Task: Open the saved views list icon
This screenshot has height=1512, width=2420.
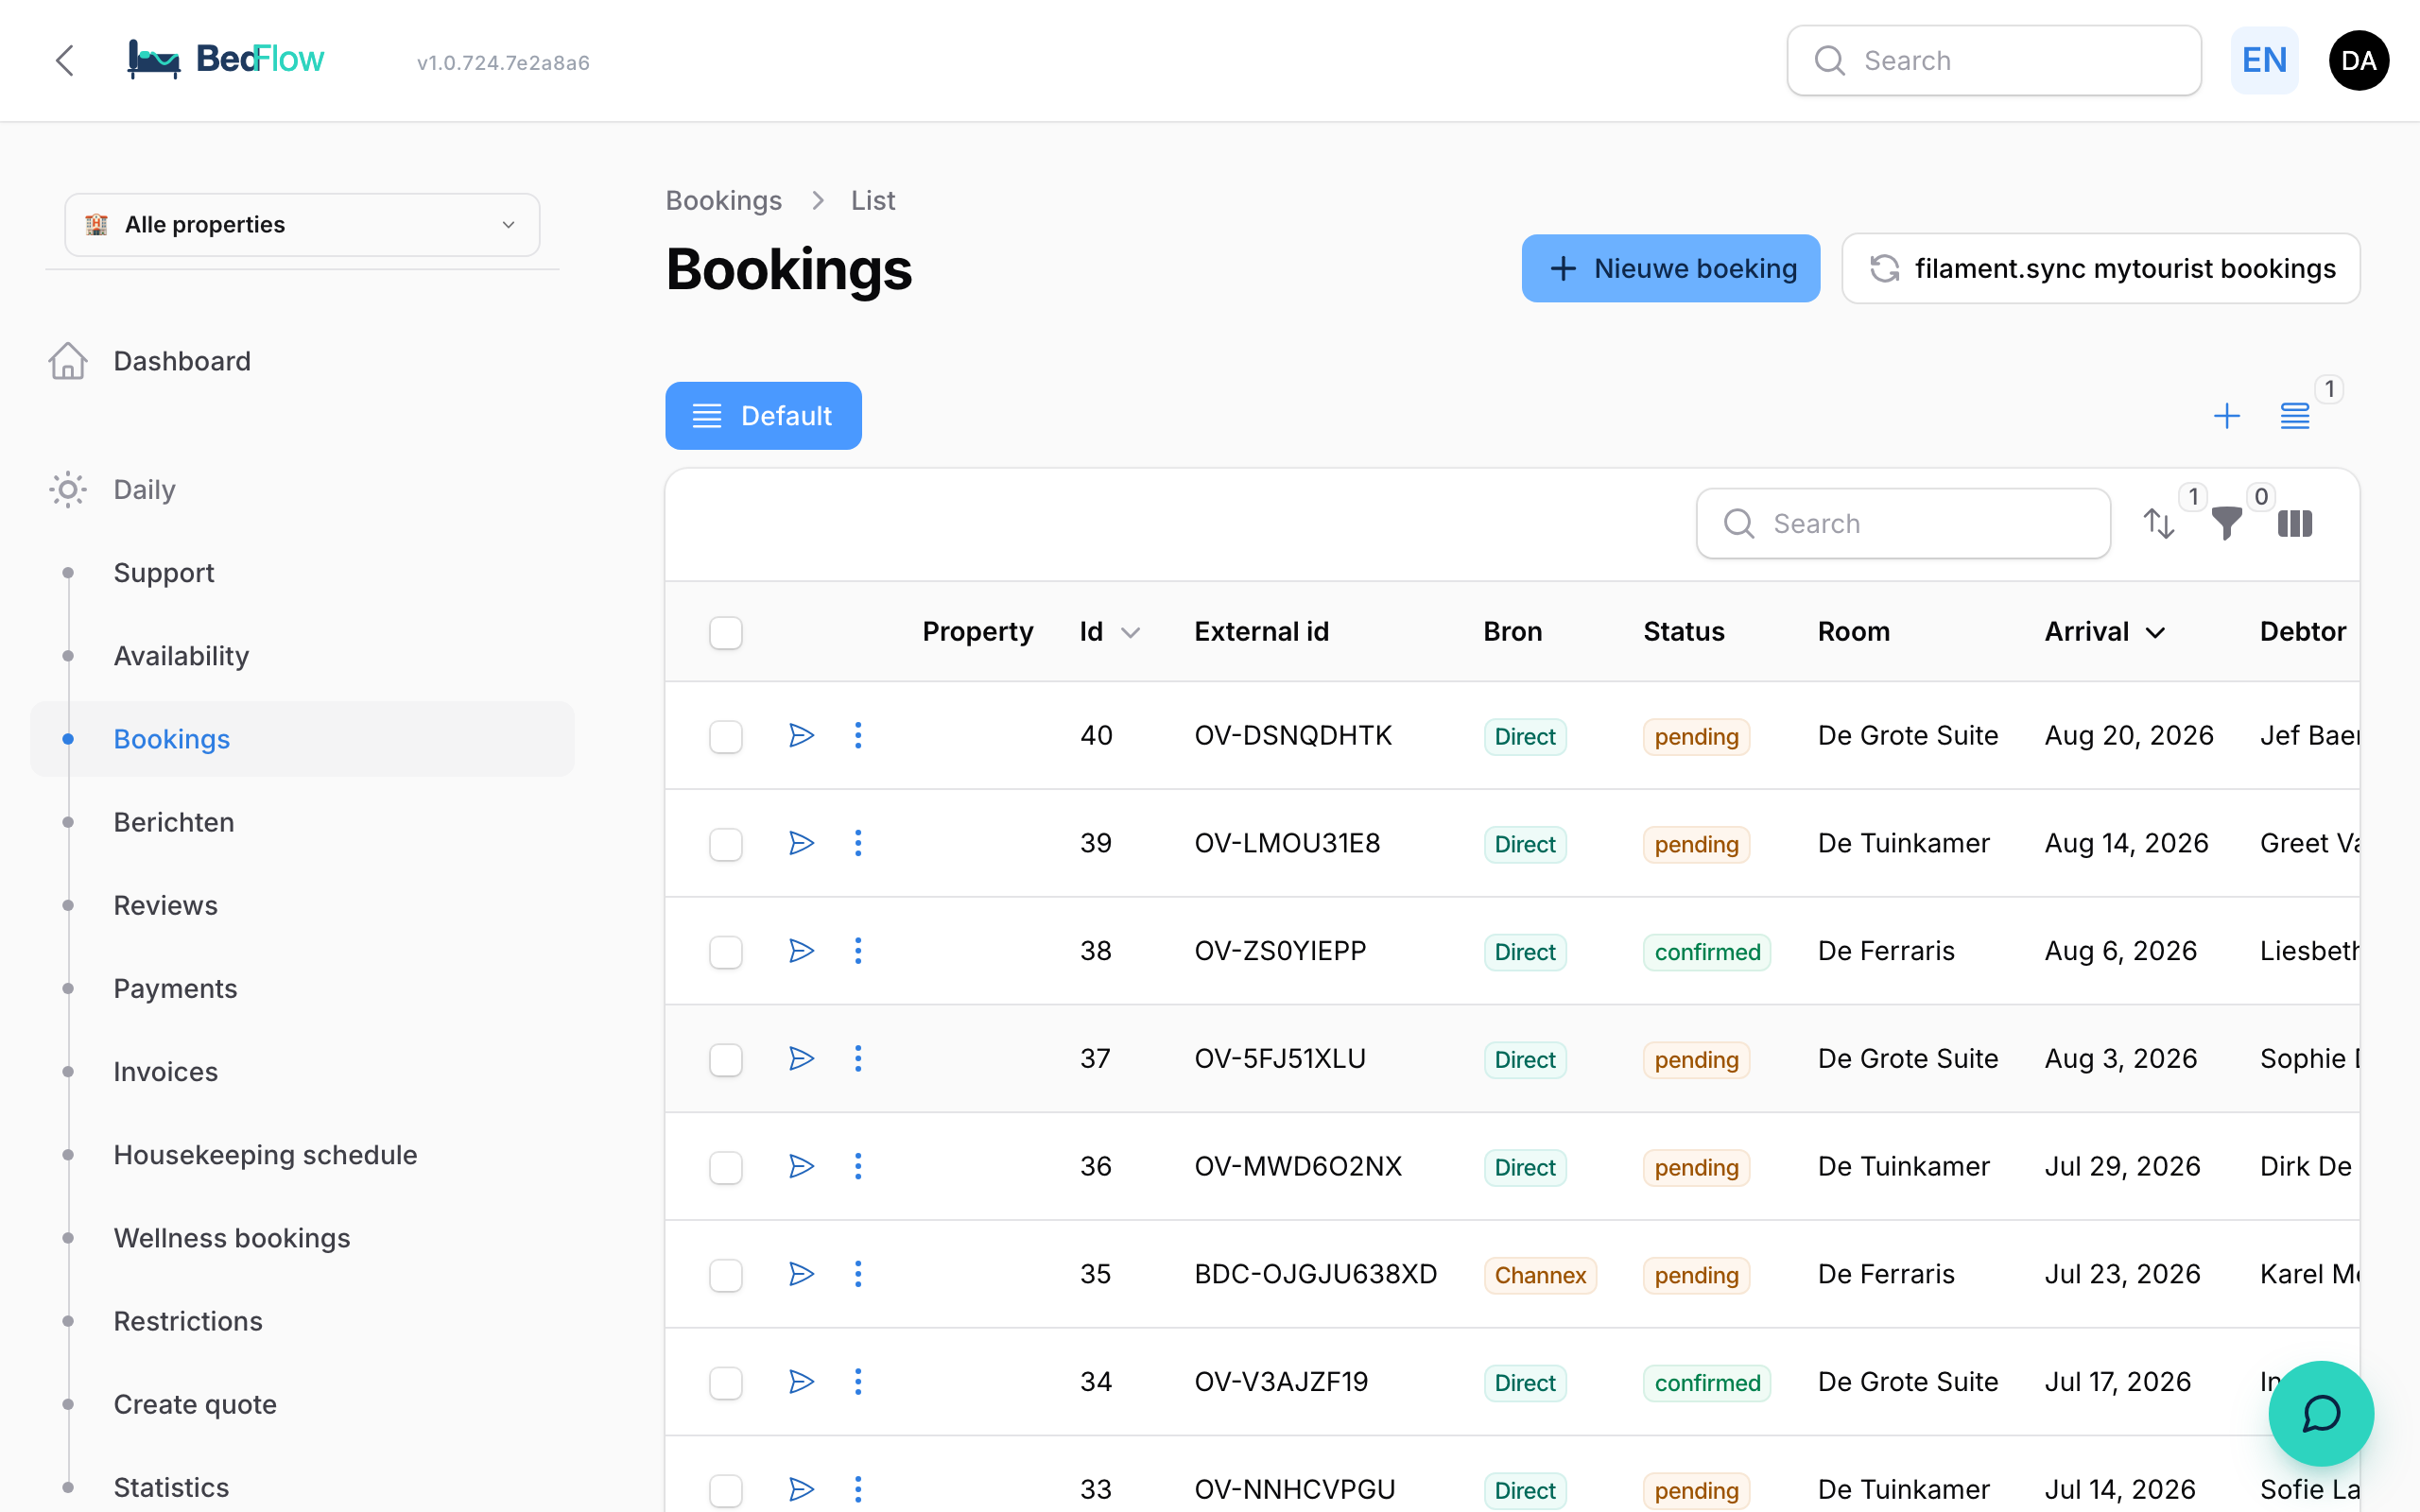Action: (x=2295, y=415)
